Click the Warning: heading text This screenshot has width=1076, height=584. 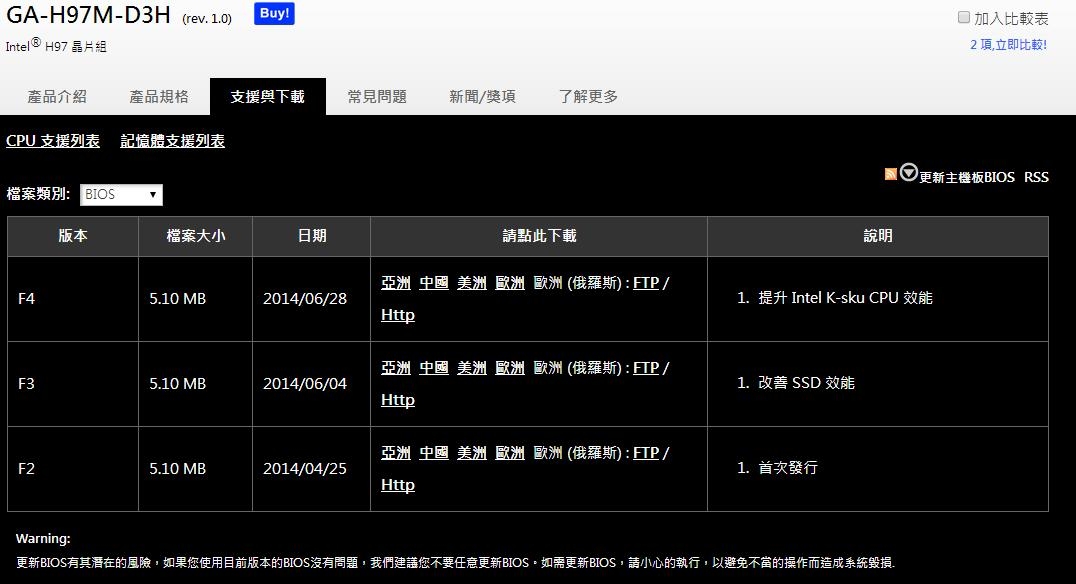(x=43, y=539)
